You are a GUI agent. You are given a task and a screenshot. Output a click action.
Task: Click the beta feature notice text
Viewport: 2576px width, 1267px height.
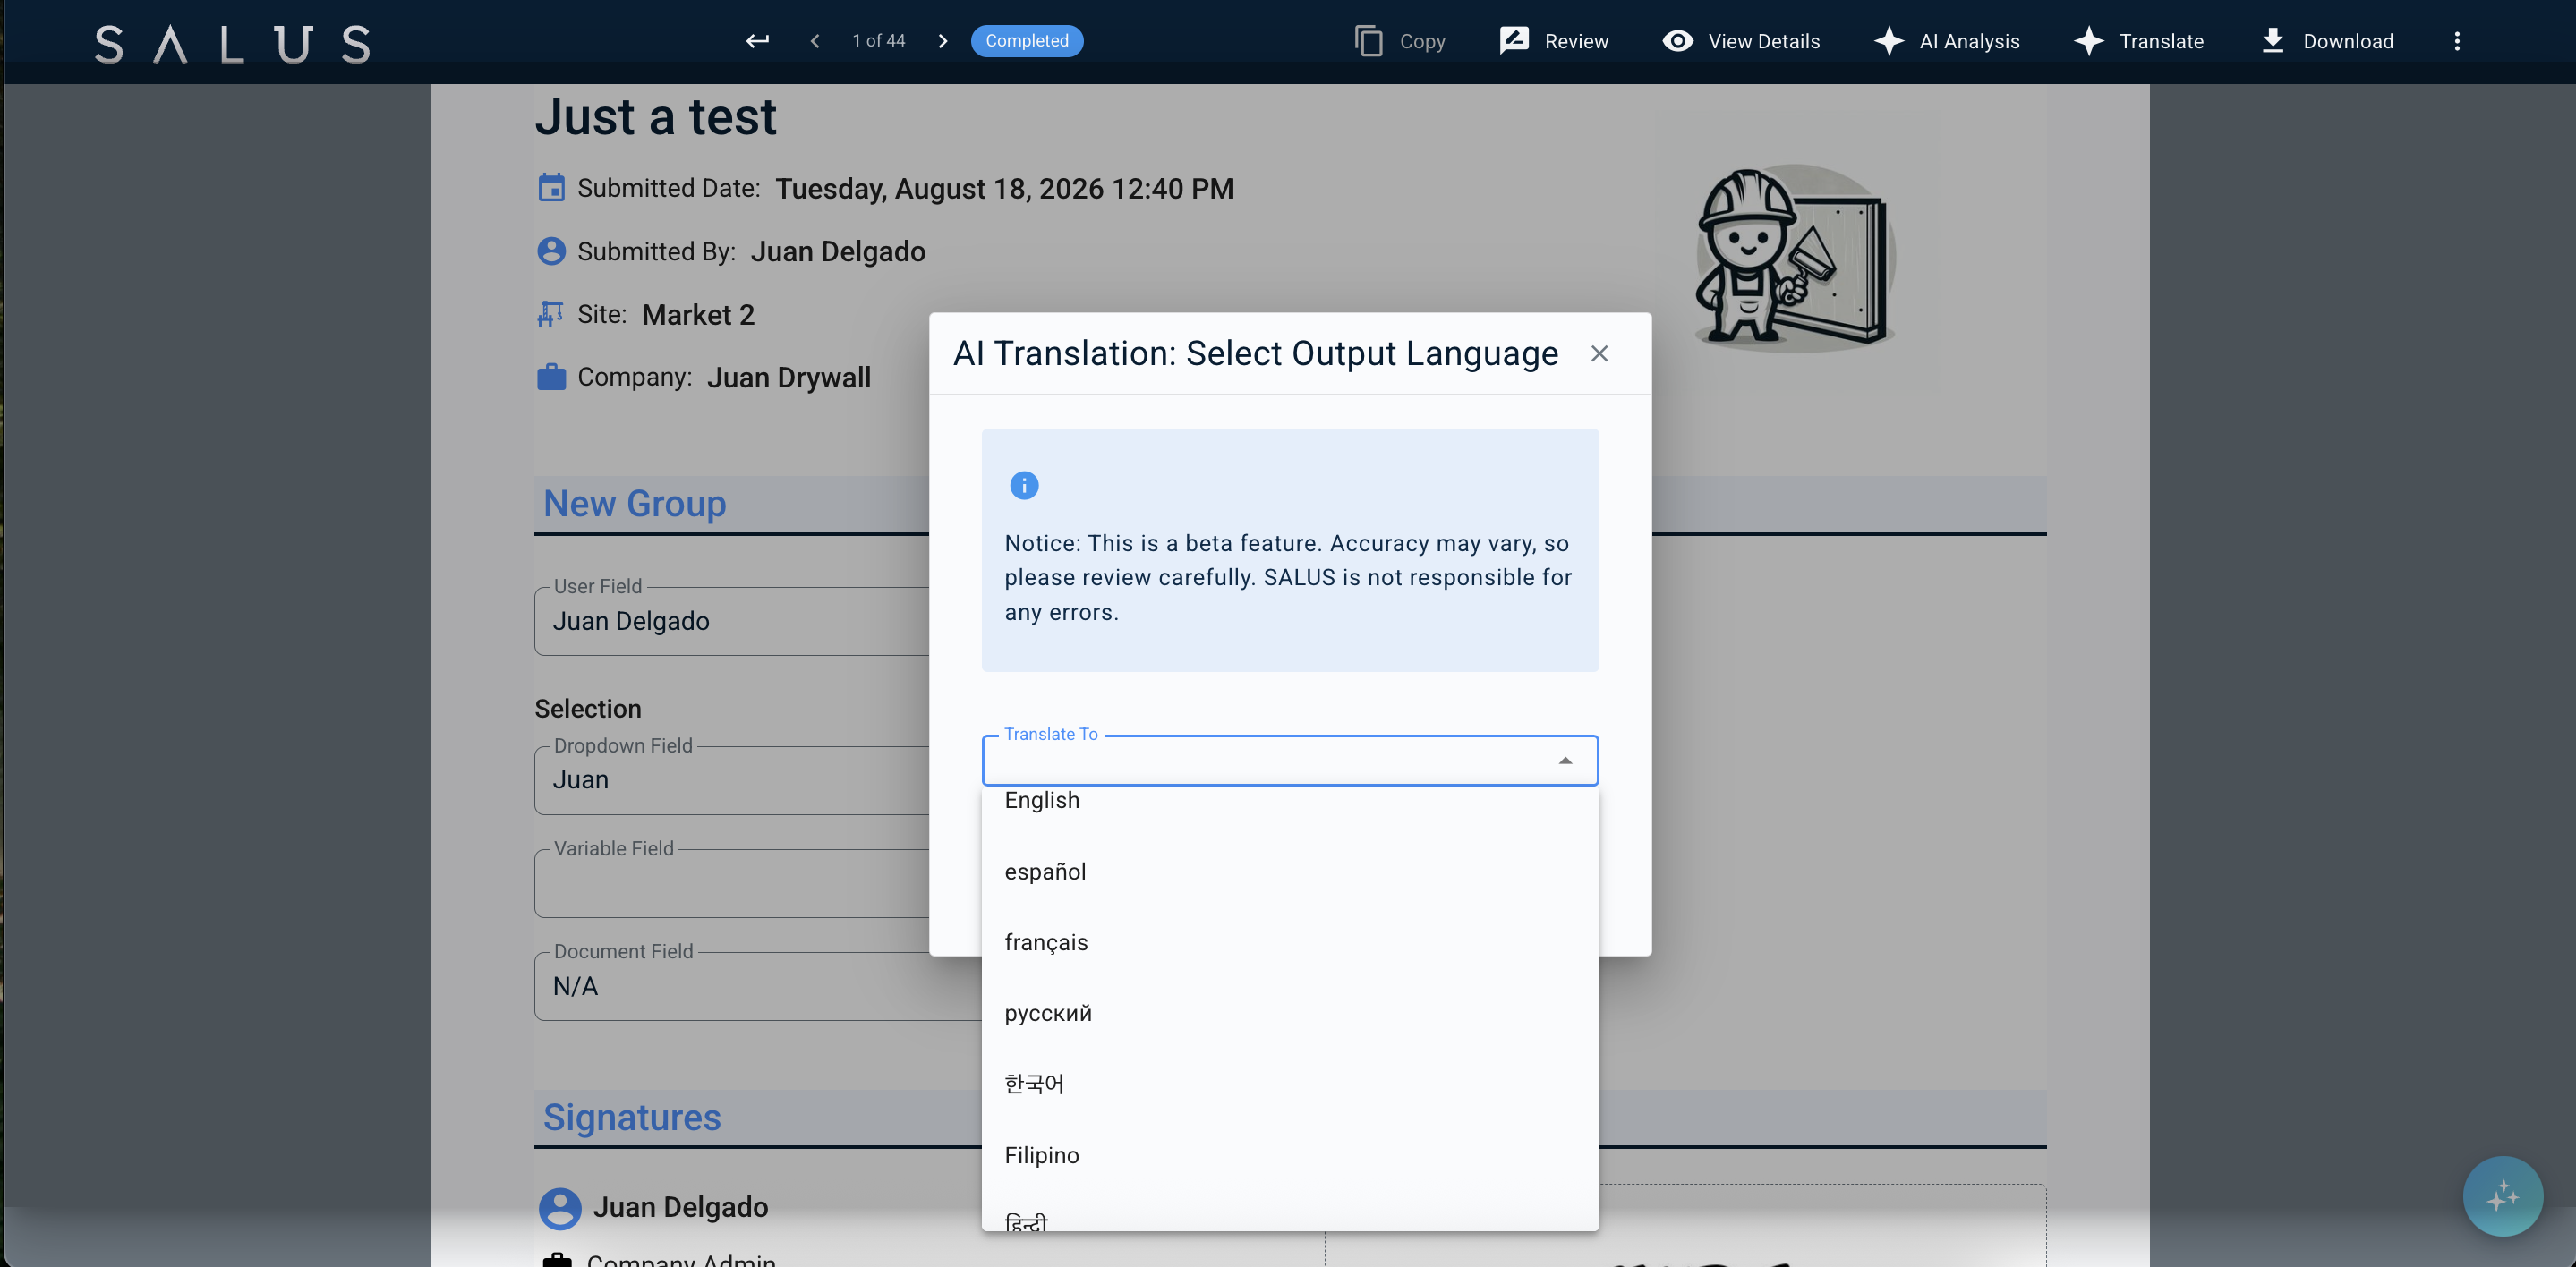click(1288, 578)
